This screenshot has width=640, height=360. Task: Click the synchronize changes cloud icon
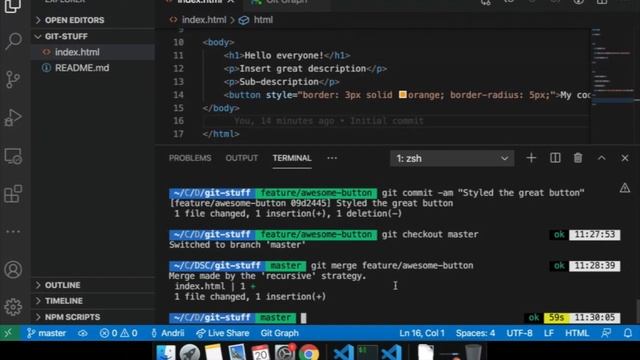83,333
